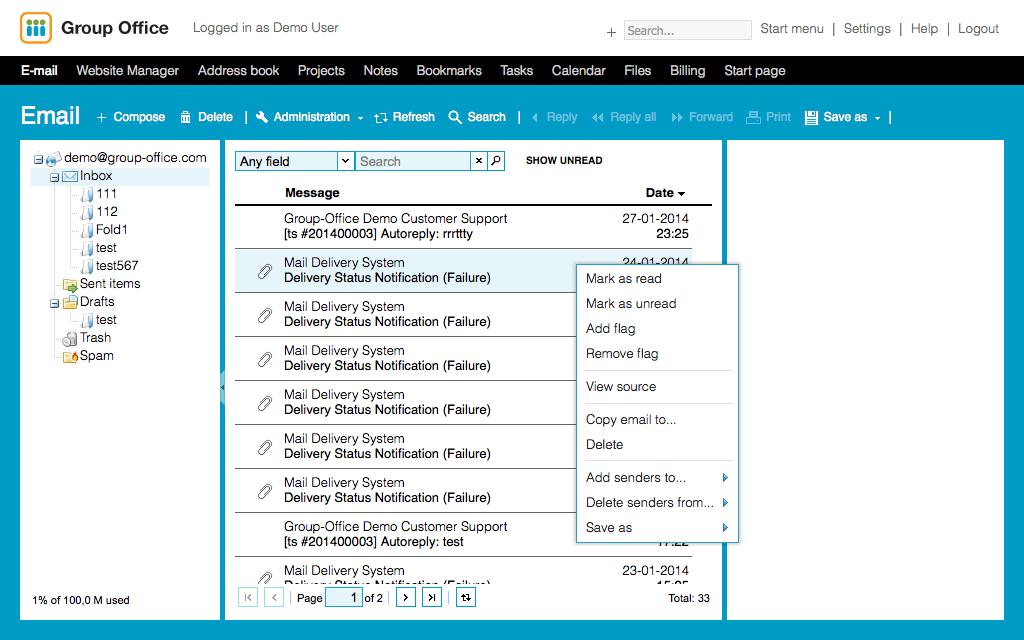Click the Refresh icon in toolbar
This screenshot has height=640, width=1024.
pyautogui.click(x=380, y=117)
